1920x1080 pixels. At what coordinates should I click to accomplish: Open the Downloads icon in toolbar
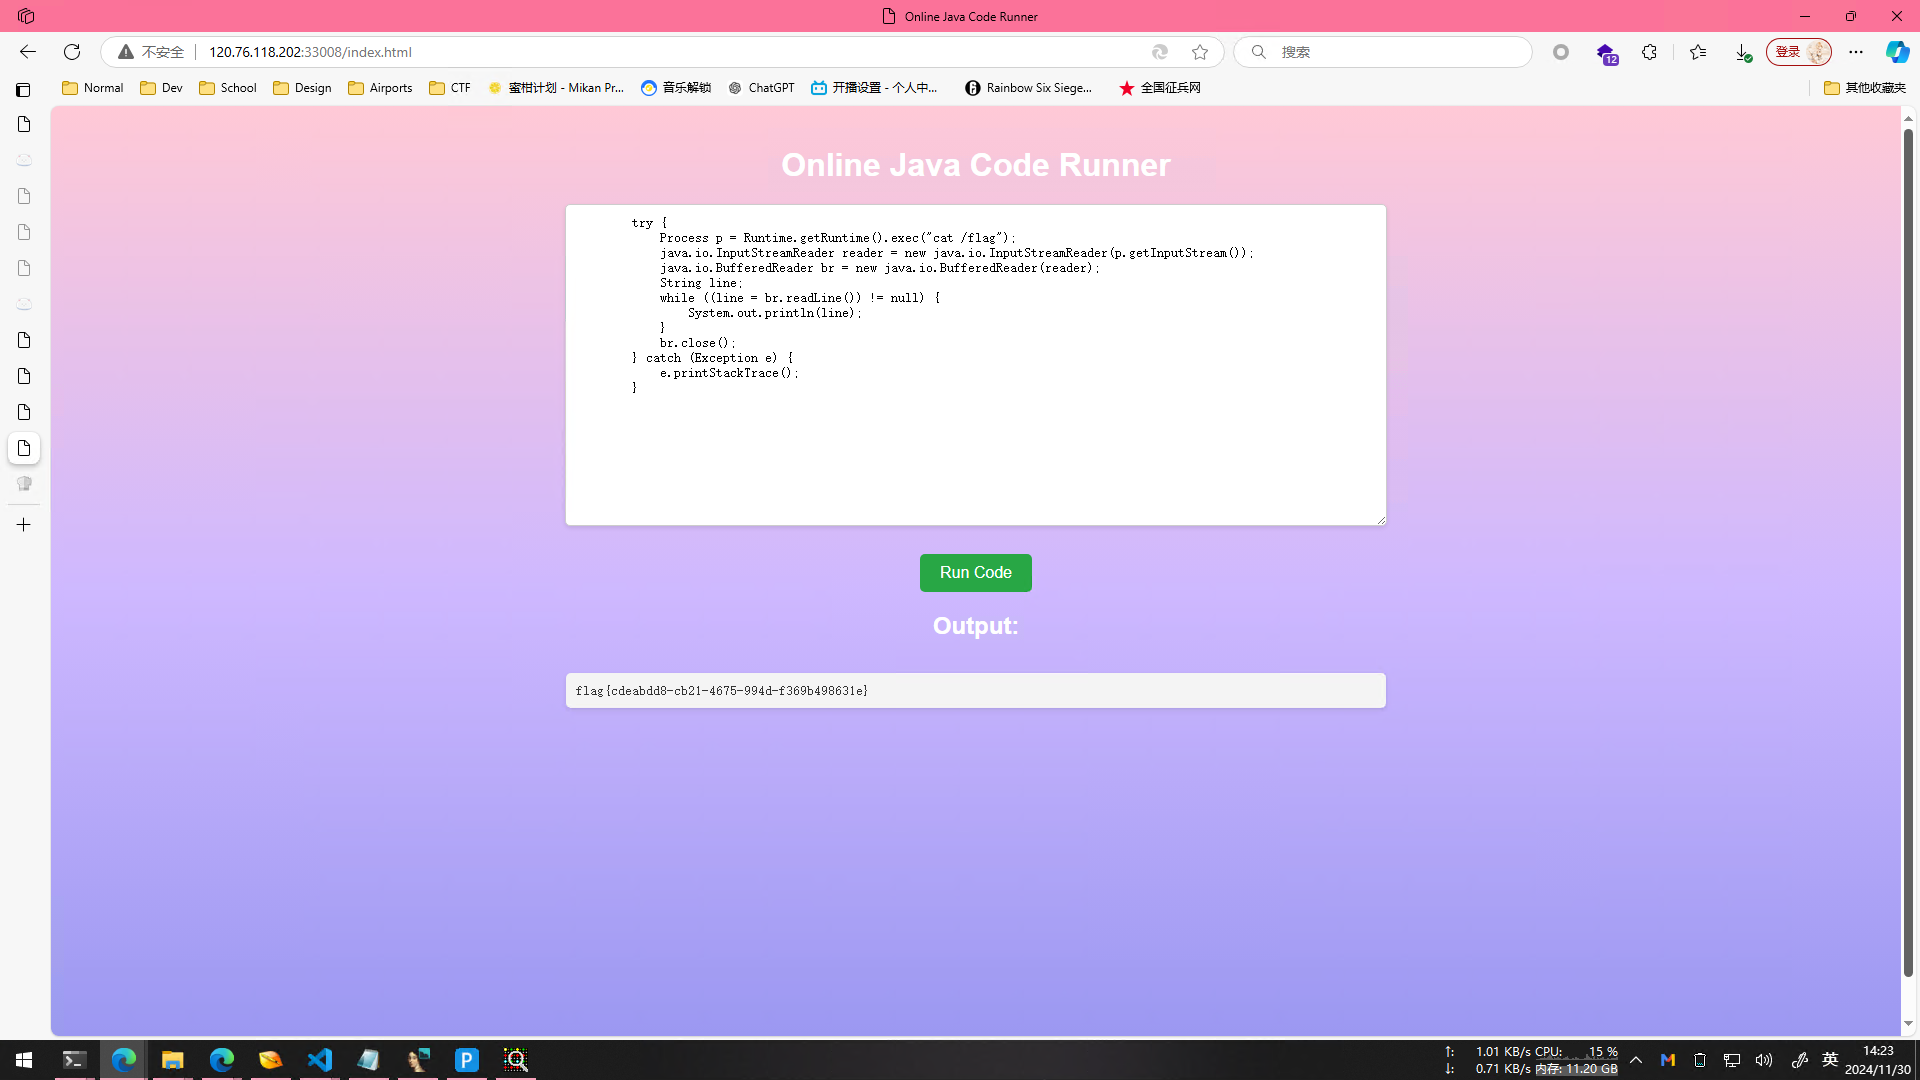pyautogui.click(x=1743, y=52)
